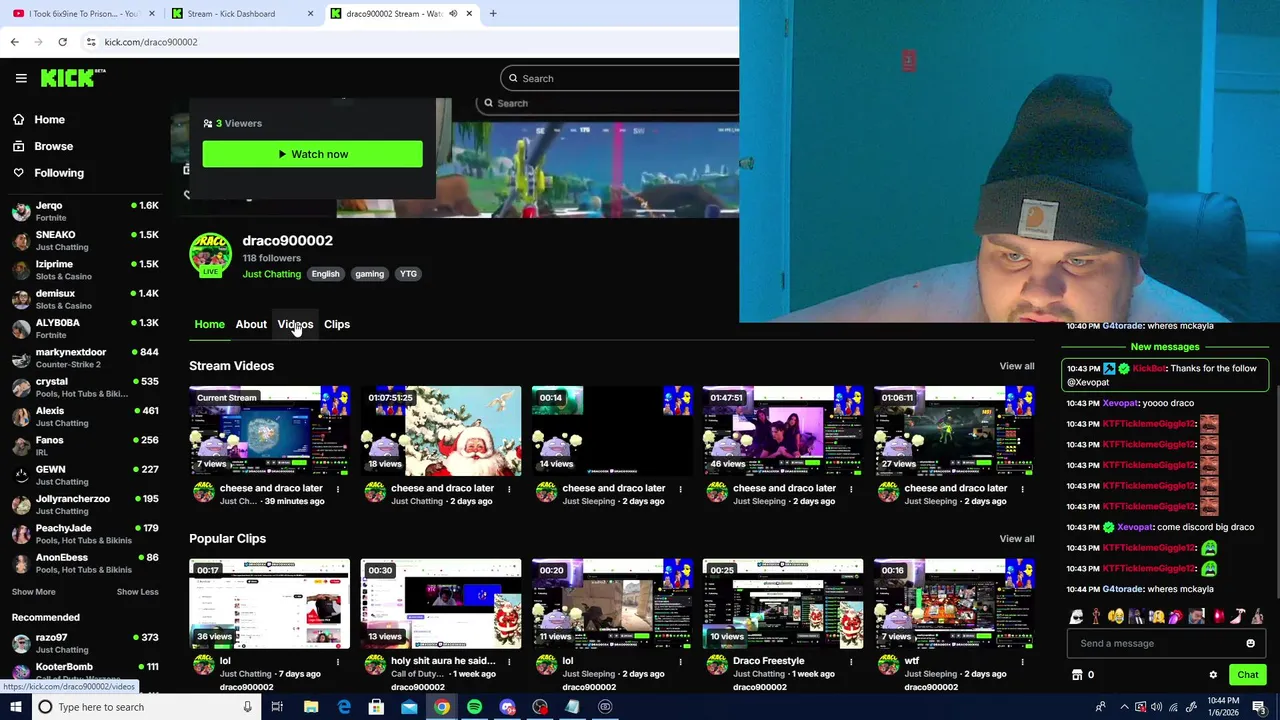The image size is (1280, 720).
Task: Open options menu for the 01:47:51 video
Action: [x=851, y=489]
